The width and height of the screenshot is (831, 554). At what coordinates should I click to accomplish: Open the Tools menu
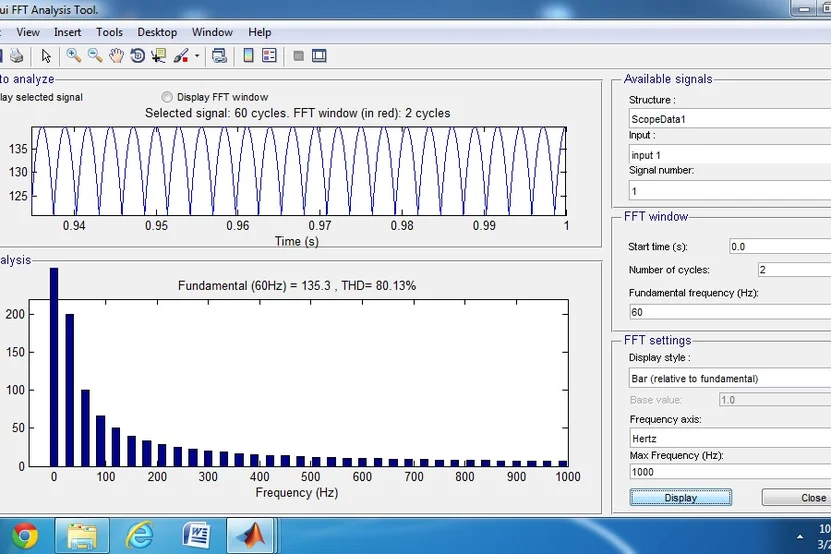click(109, 32)
